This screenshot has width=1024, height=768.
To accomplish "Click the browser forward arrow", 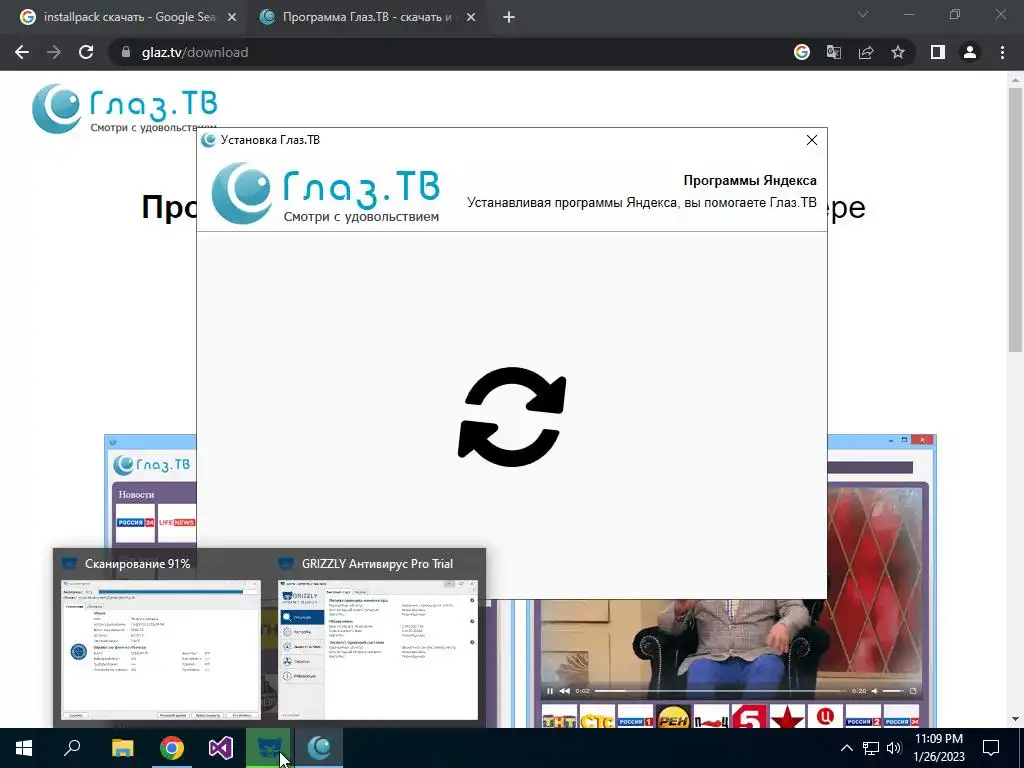I will coord(54,52).
